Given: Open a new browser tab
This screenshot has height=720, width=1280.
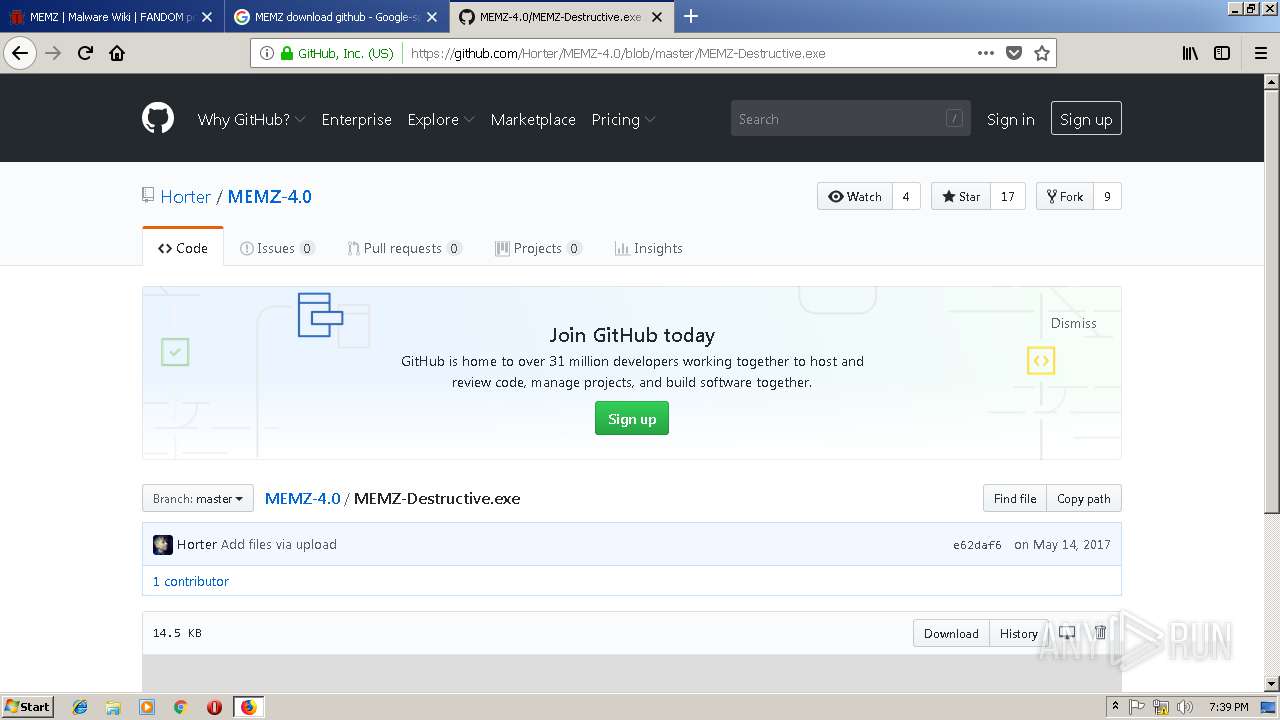Looking at the screenshot, I should coord(690,16).
